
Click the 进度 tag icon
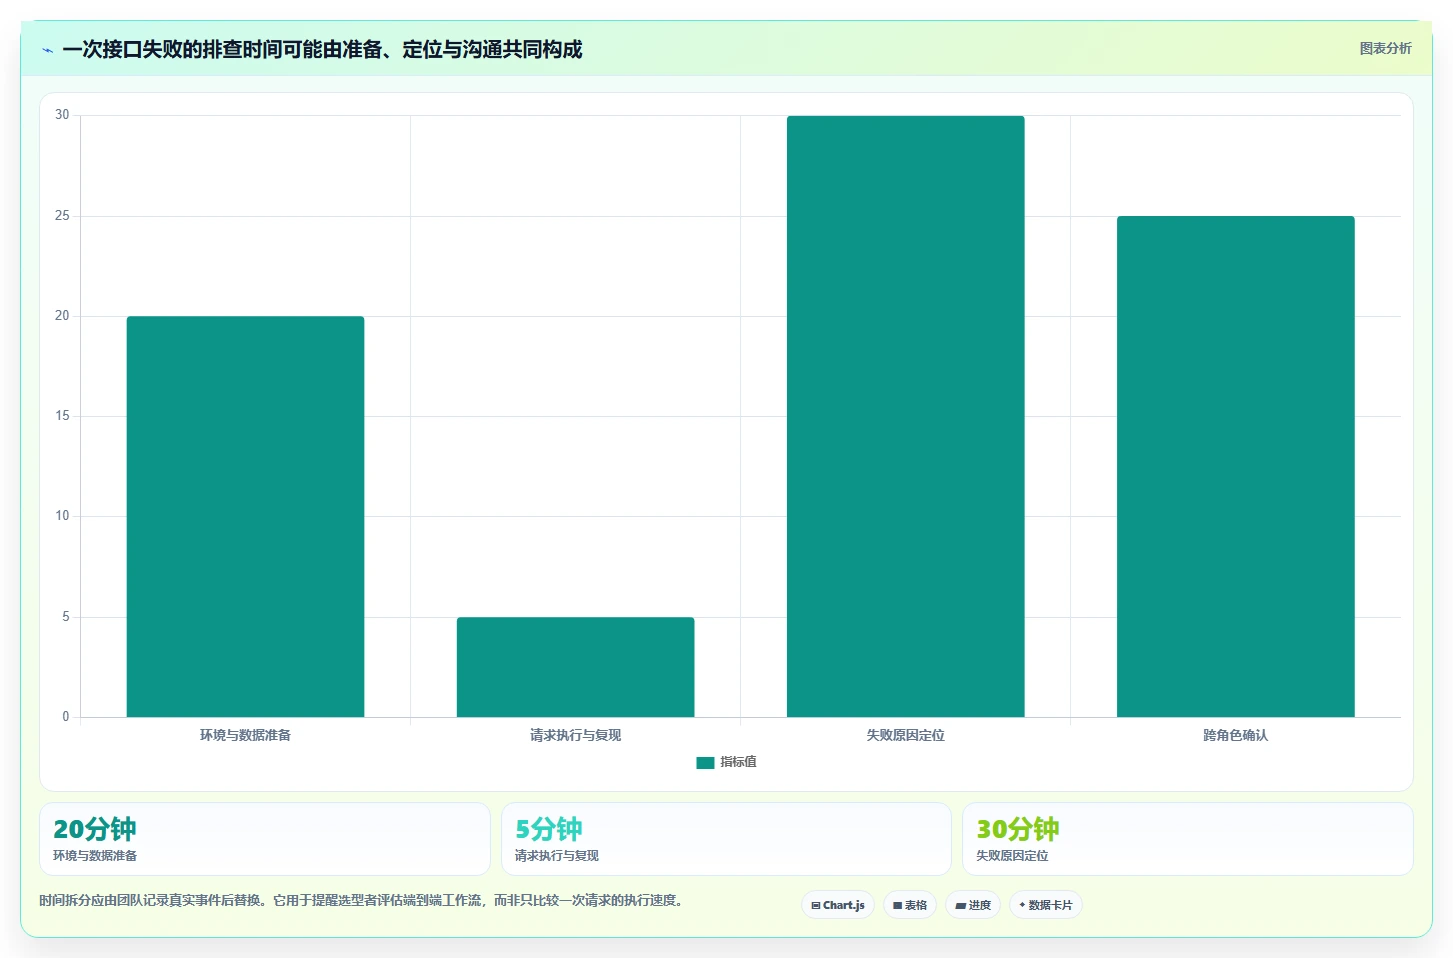tap(960, 905)
